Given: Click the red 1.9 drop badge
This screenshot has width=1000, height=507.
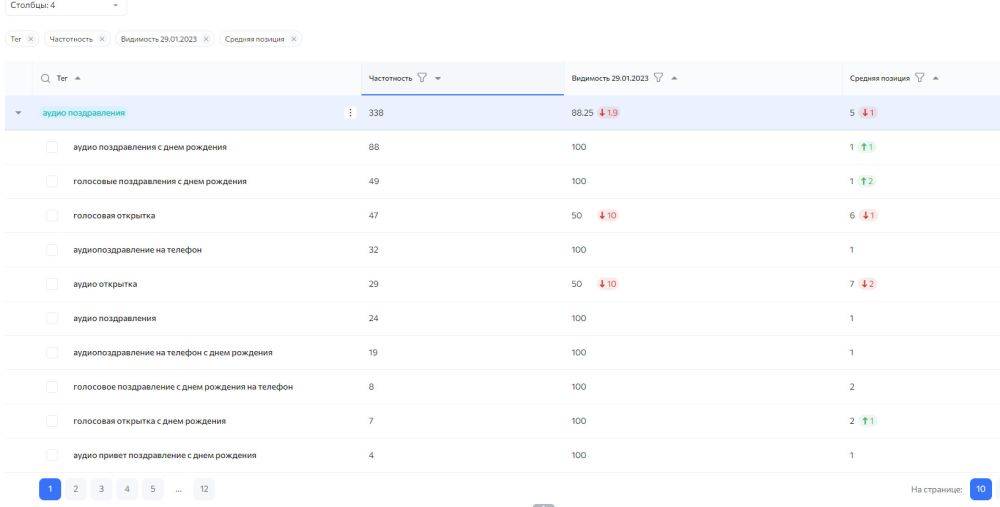Looking at the screenshot, I should point(608,113).
